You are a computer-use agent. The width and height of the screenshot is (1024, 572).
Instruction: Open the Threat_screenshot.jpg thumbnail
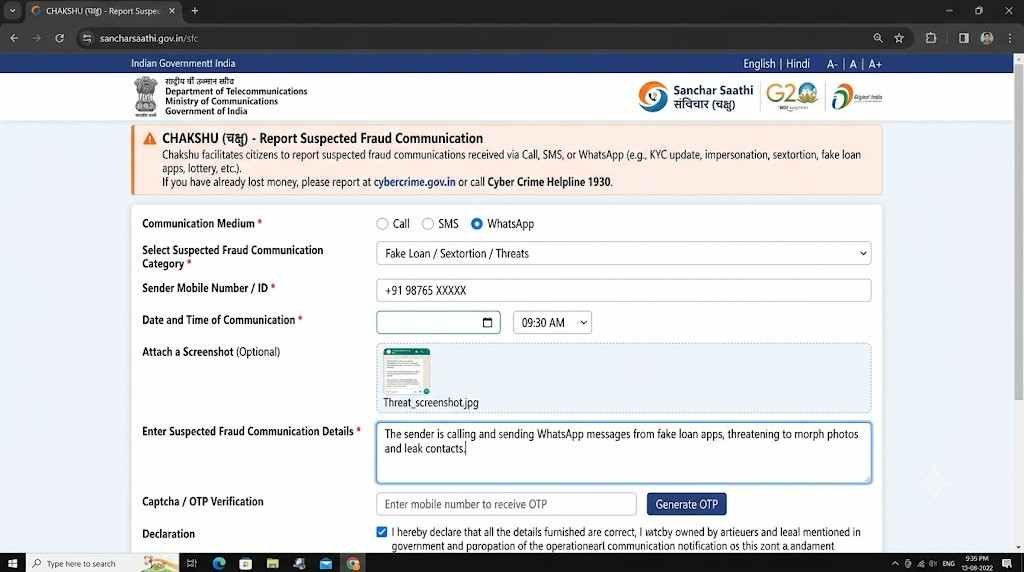407,371
